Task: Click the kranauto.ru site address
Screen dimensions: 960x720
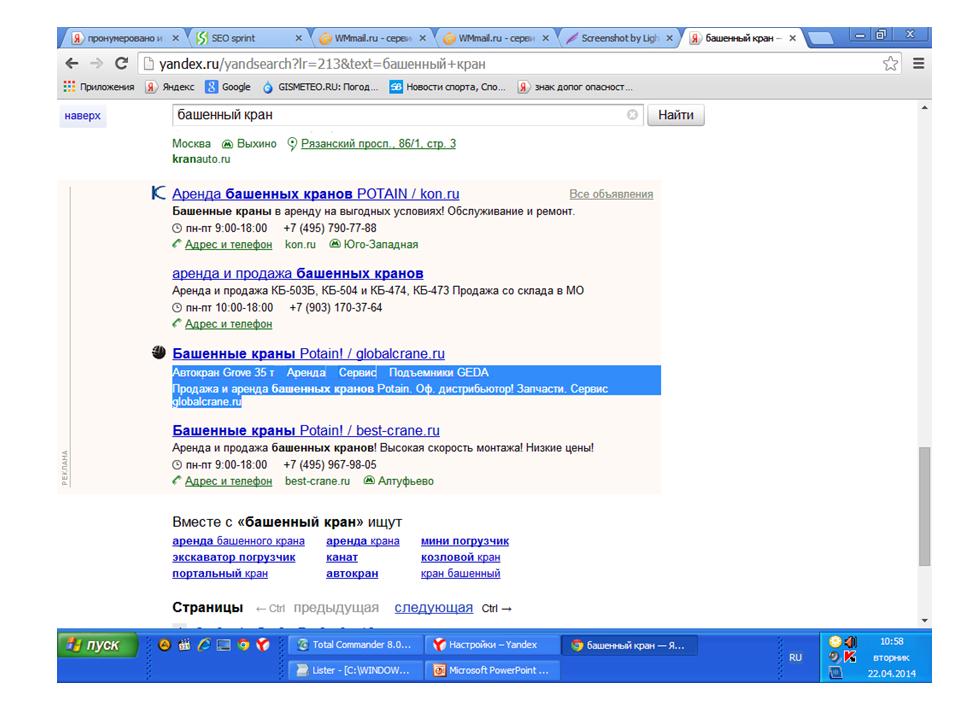Action: [x=201, y=159]
